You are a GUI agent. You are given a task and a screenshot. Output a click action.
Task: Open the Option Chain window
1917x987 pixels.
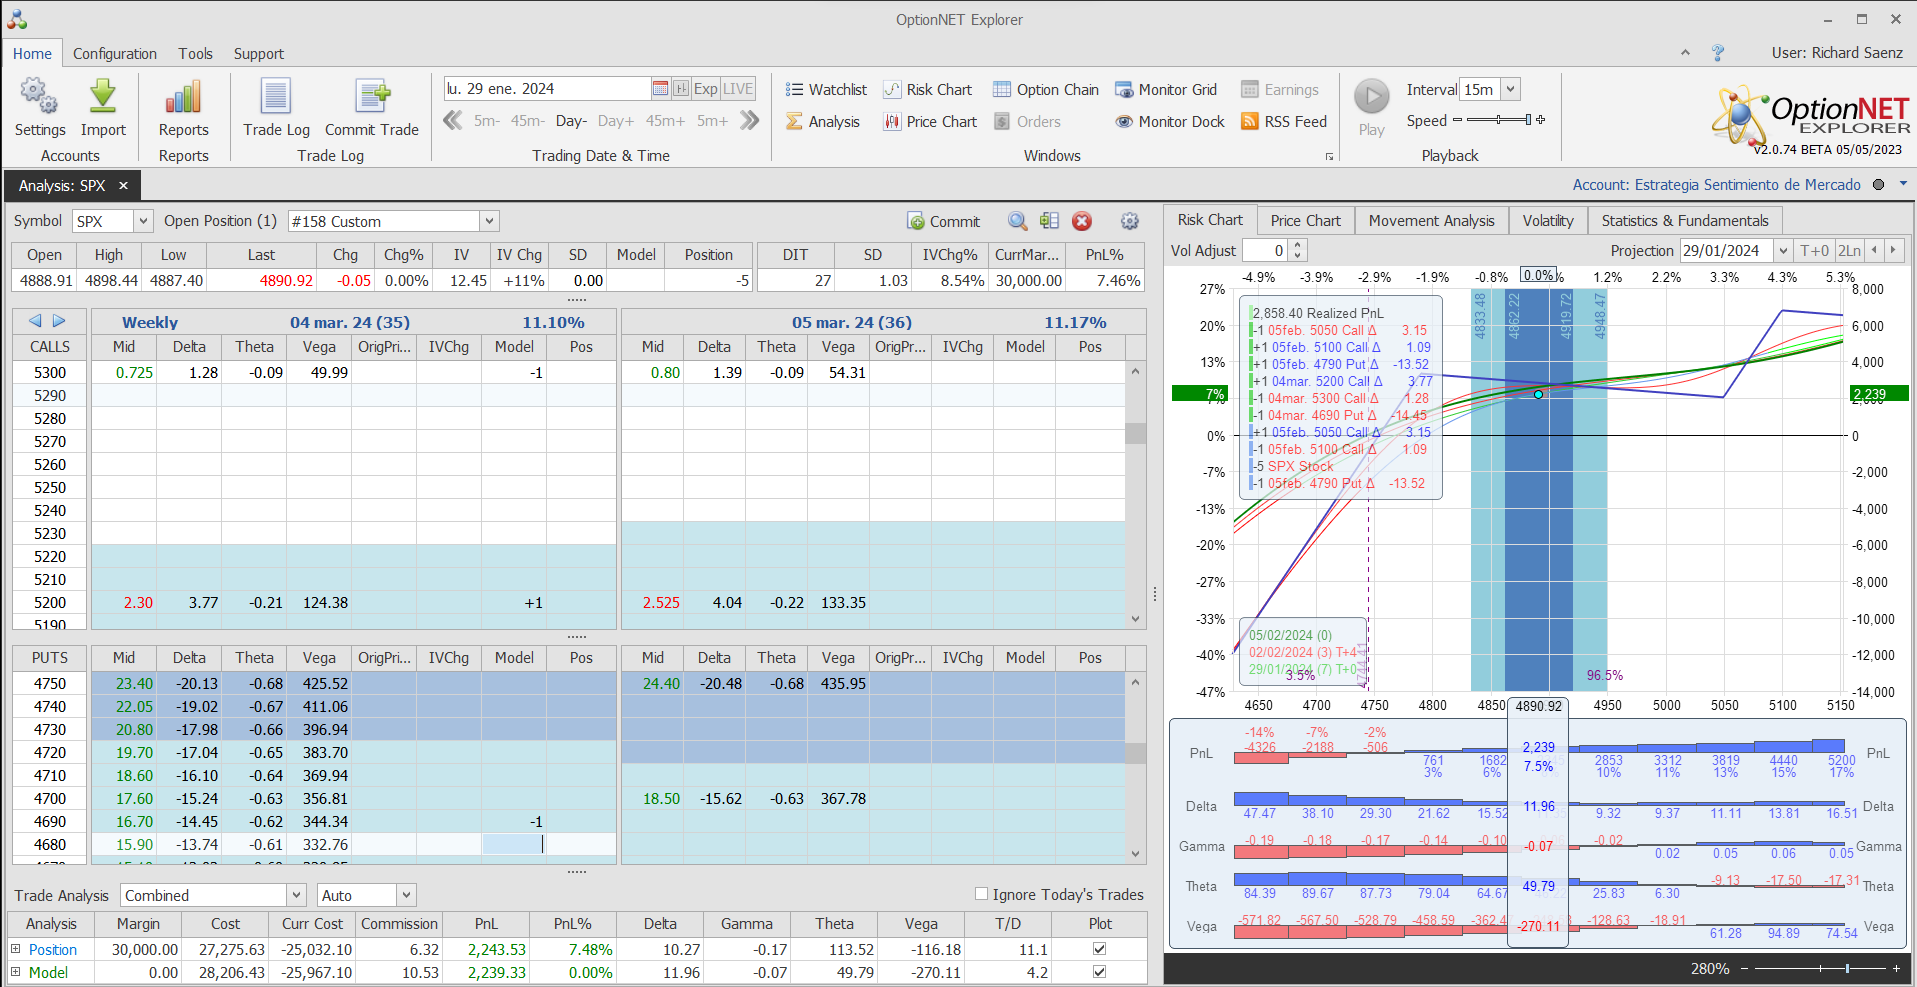pyautogui.click(x=1045, y=90)
